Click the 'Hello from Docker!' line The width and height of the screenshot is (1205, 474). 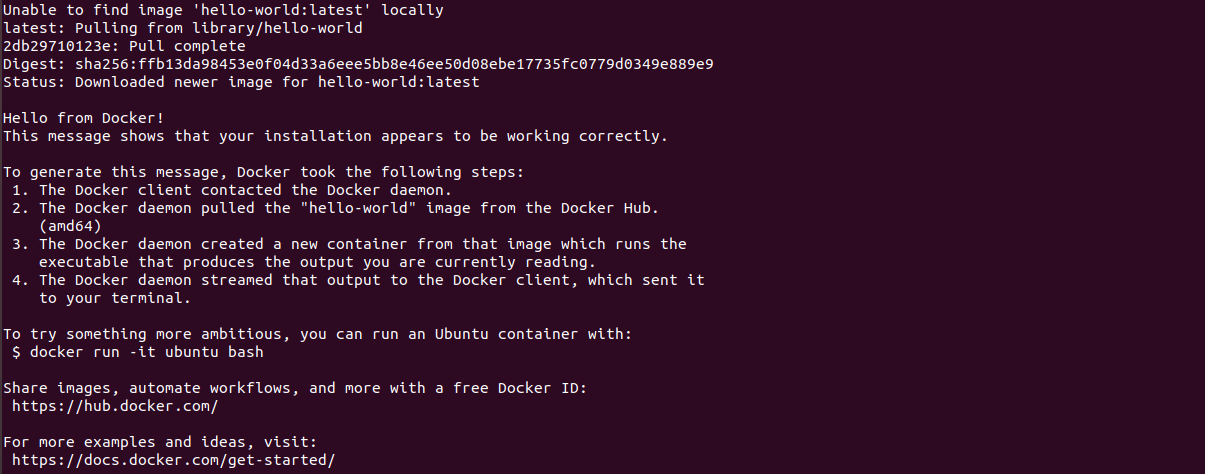point(84,118)
